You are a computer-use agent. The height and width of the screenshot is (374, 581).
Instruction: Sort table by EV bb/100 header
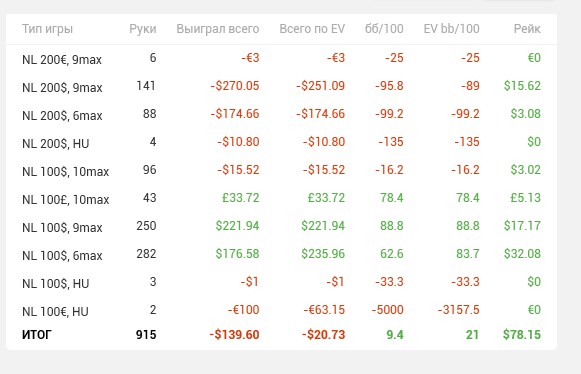451,29
